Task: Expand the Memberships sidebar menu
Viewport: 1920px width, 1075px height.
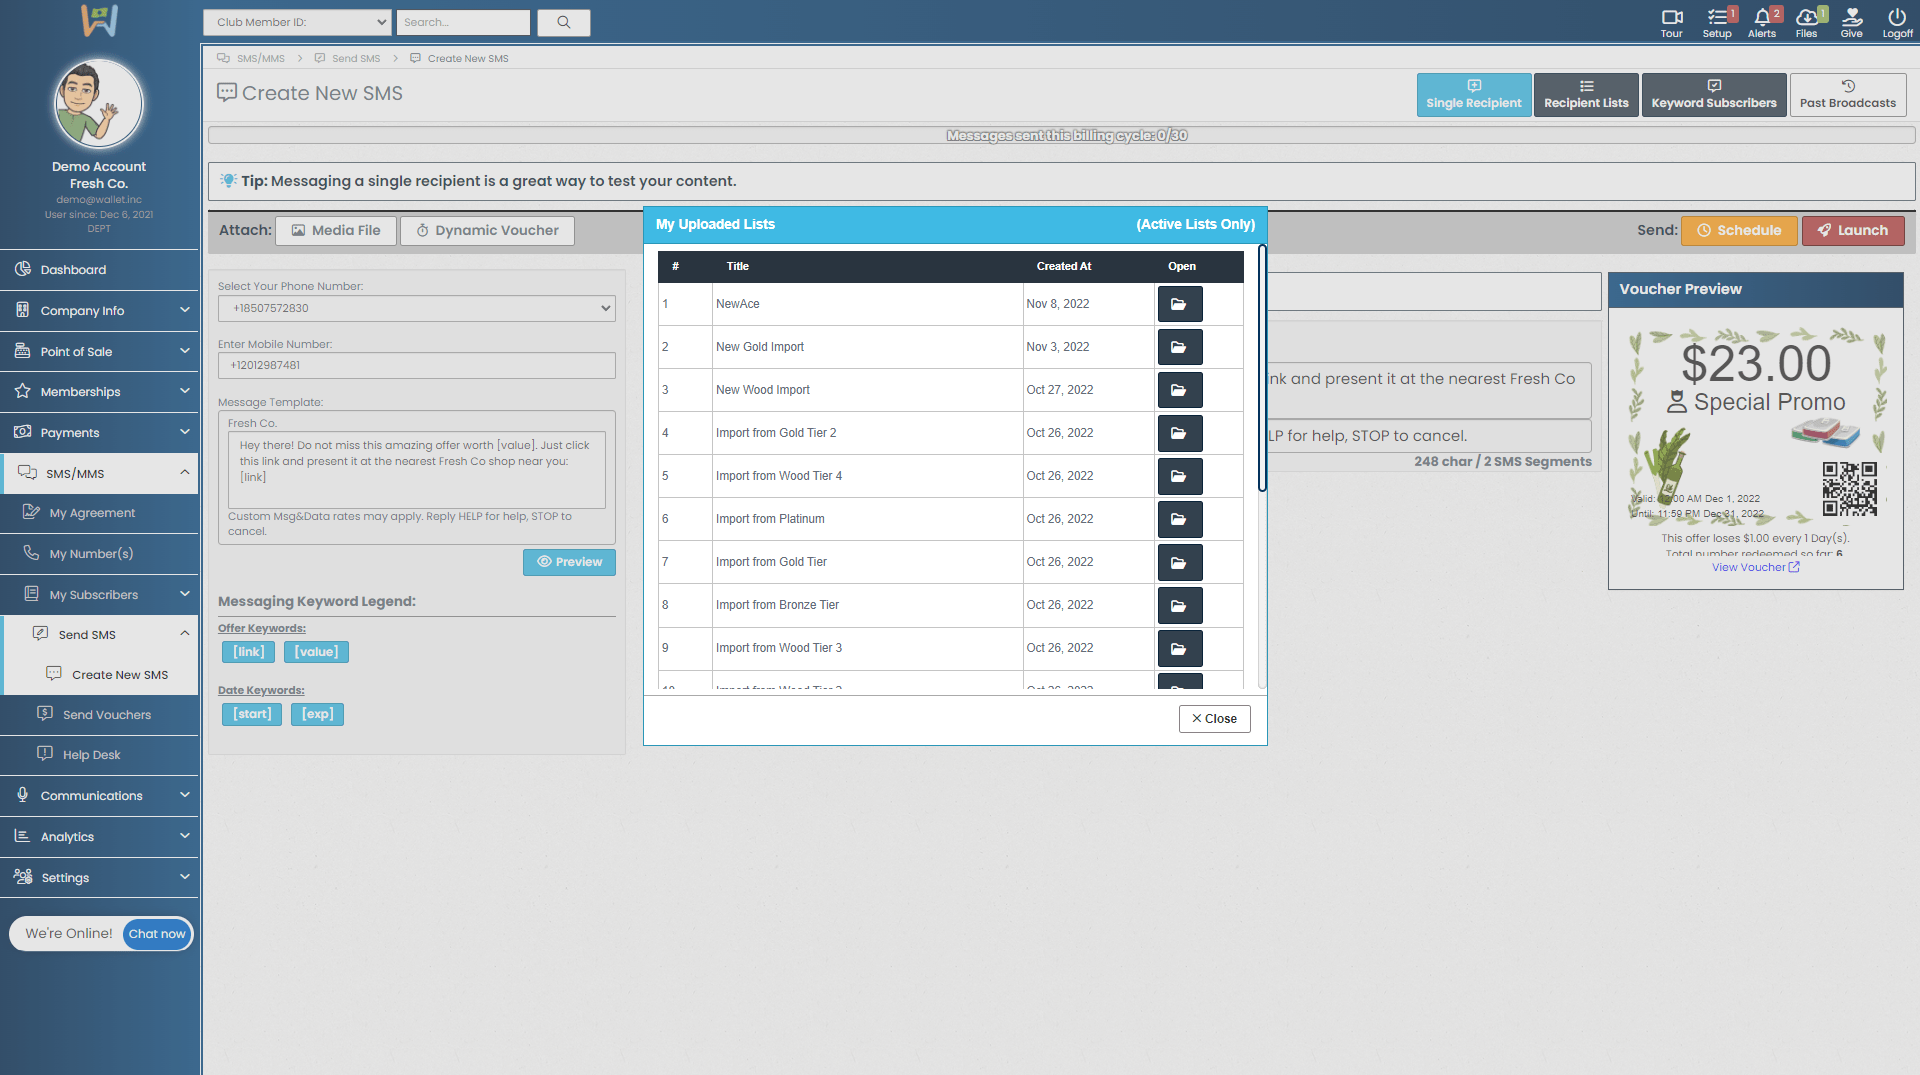Action: click(99, 392)
